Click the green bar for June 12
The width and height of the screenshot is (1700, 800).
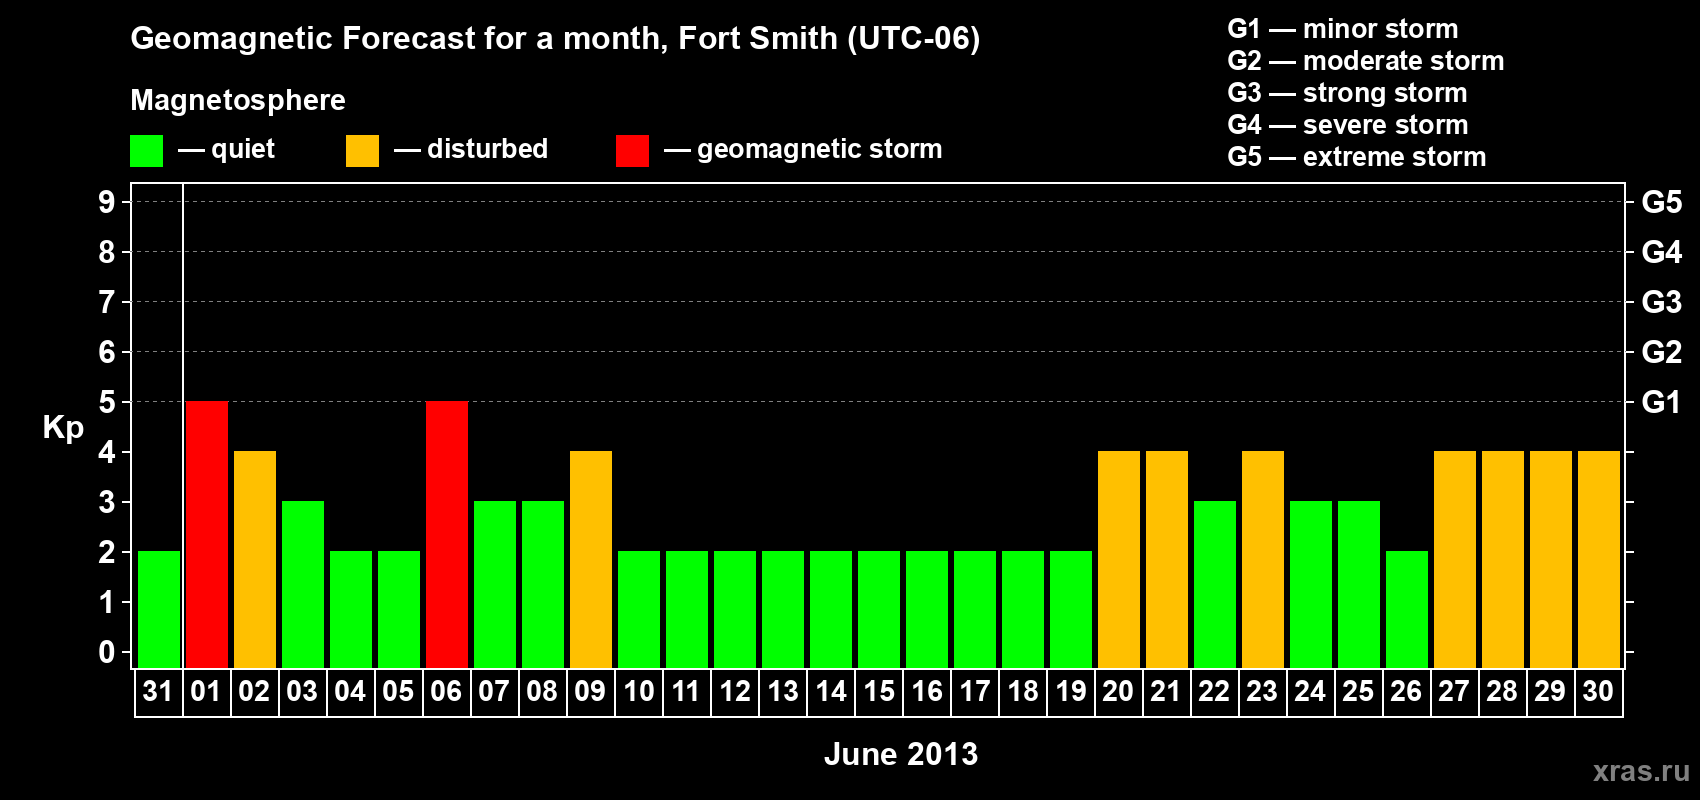pos(735,609)
